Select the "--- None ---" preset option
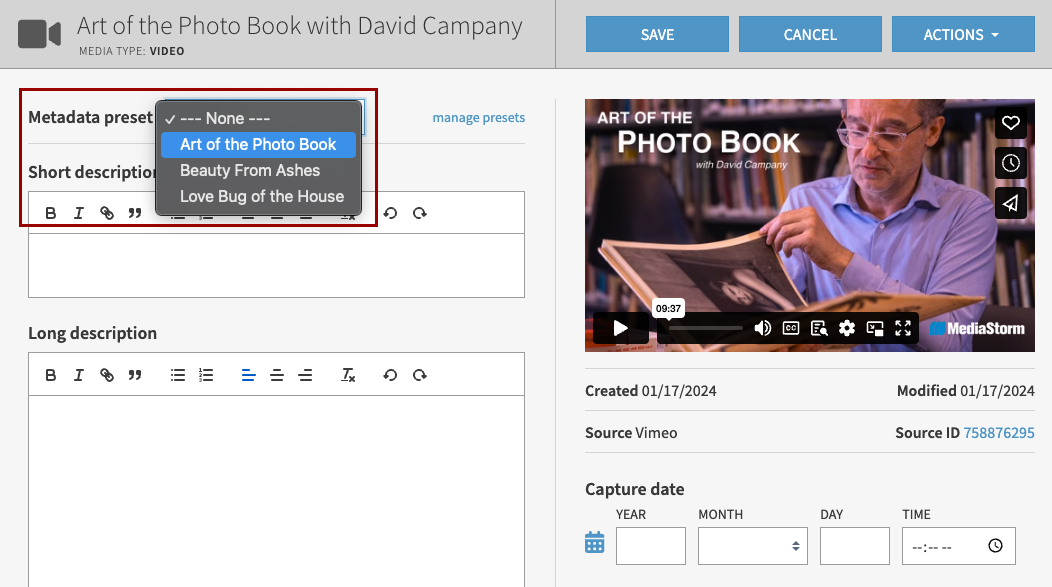 click(225, 118)
